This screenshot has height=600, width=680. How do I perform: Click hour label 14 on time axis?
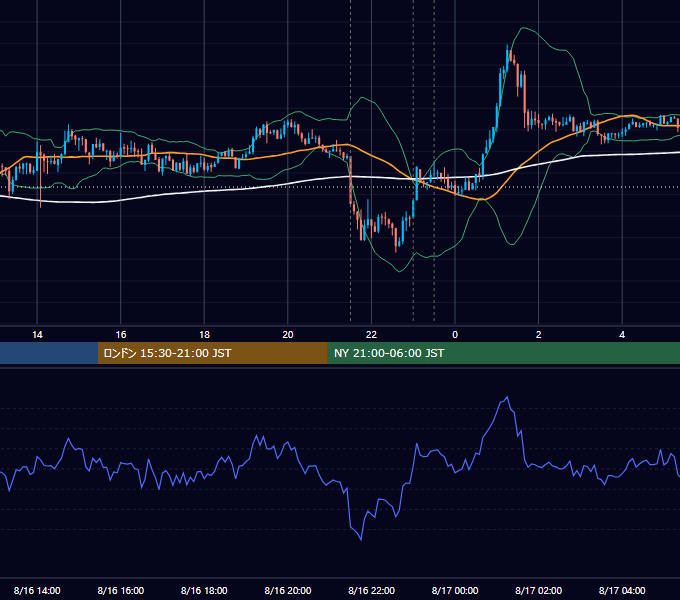coord(37,335)
